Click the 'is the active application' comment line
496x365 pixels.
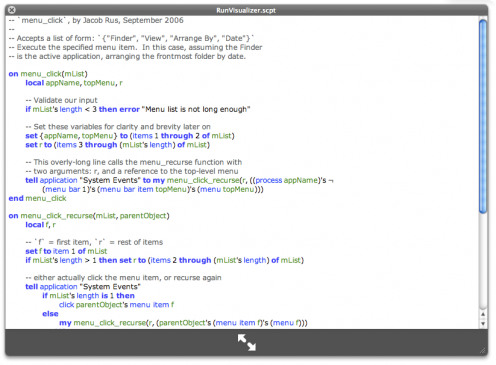127,56
